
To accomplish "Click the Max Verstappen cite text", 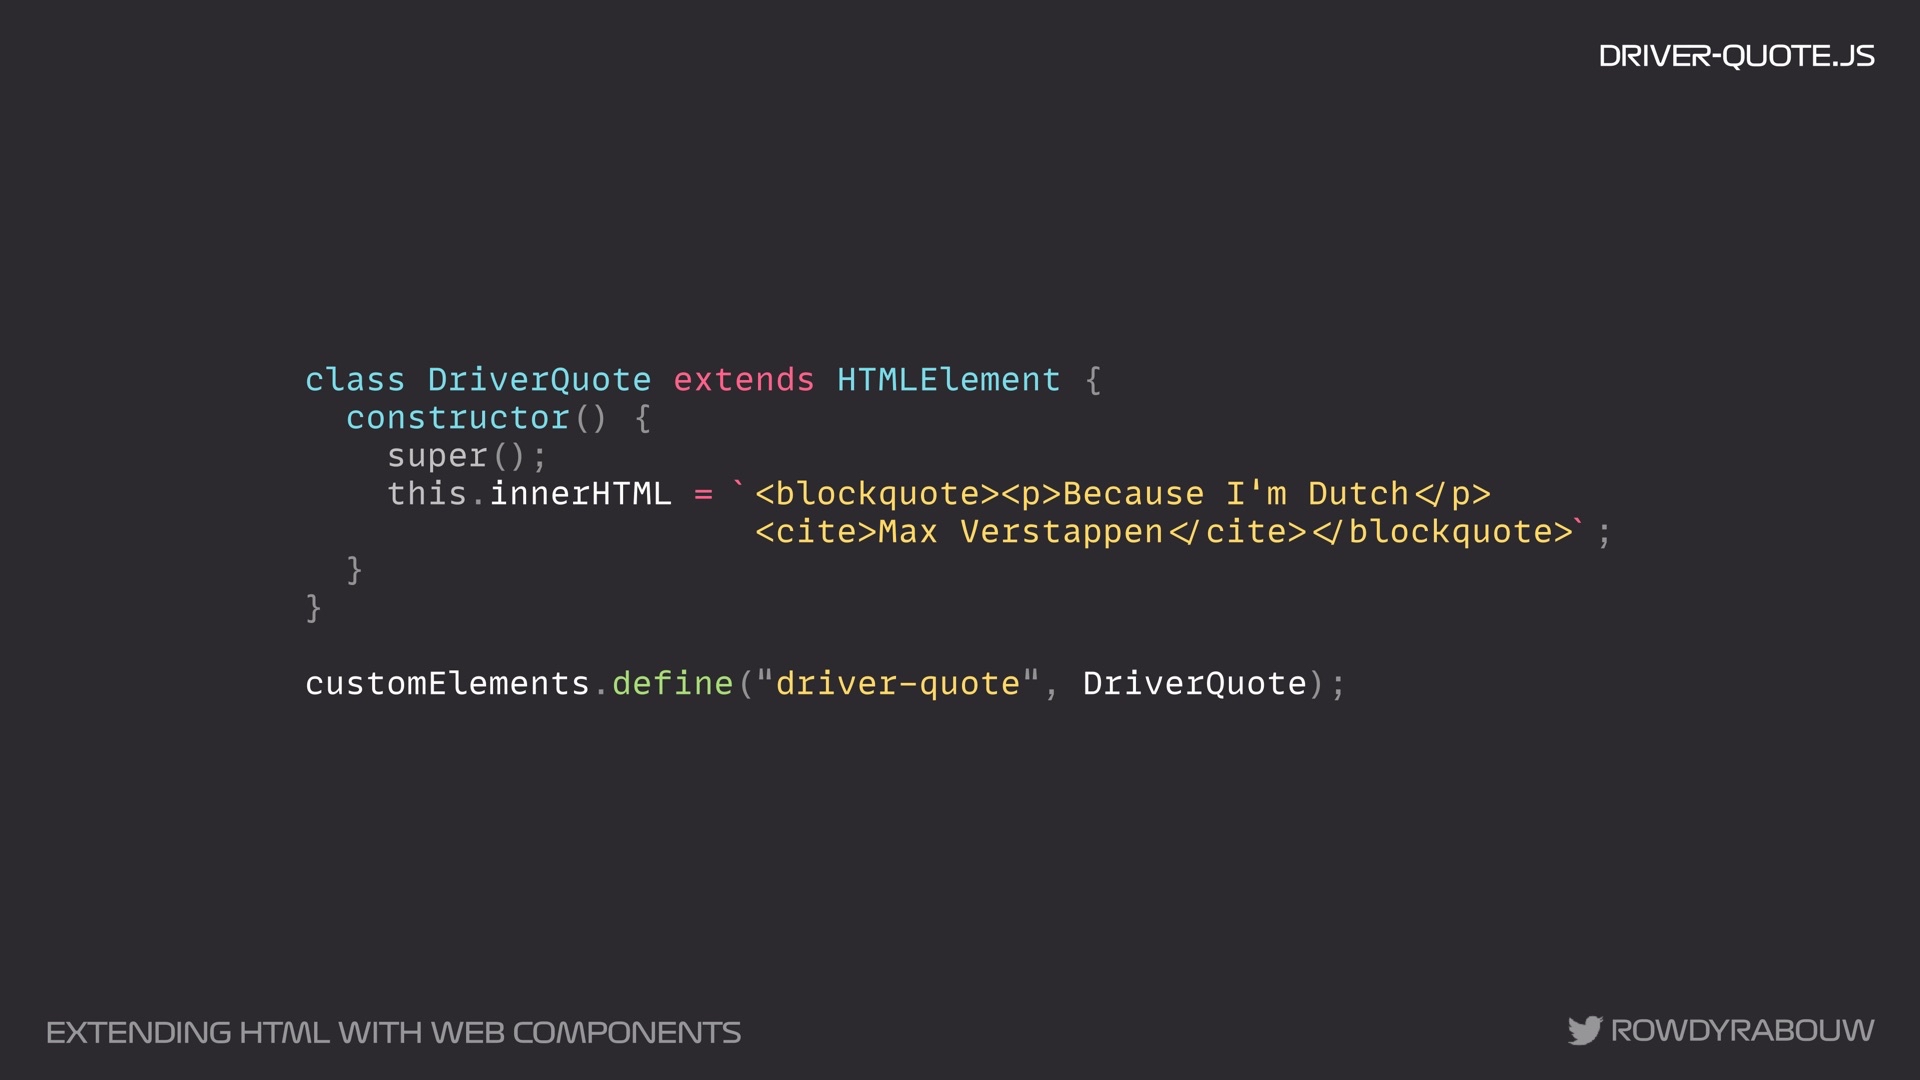I will 1020,532.
